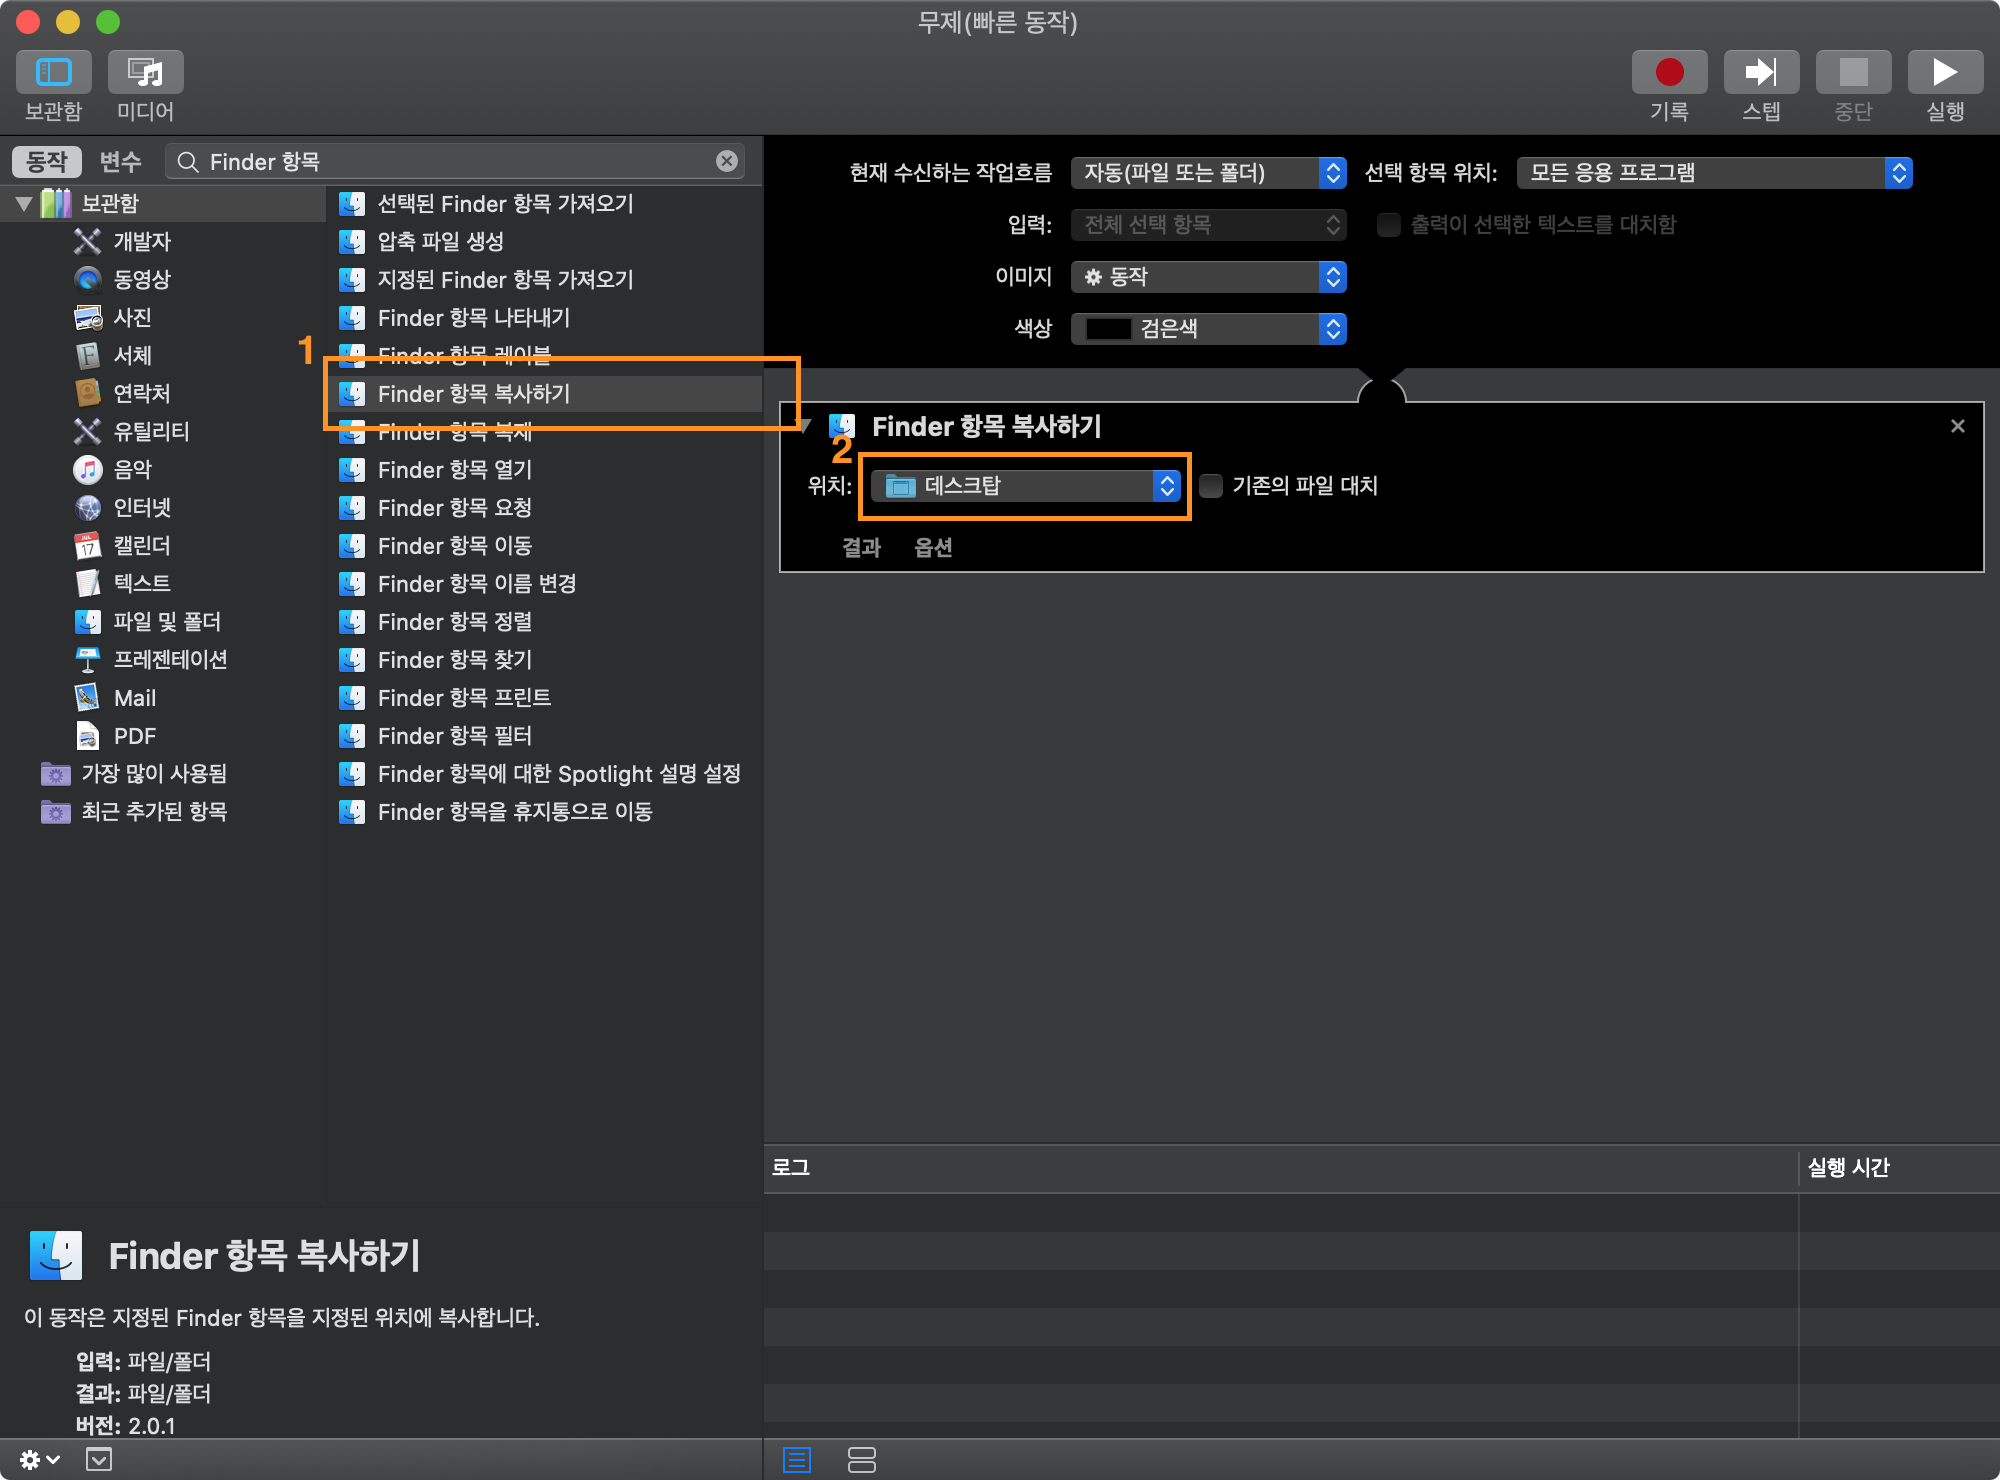Enable the 기존의 파일 대치 checkbox
This screenshot has height=1480, width=2000.
pos(1211,486)
